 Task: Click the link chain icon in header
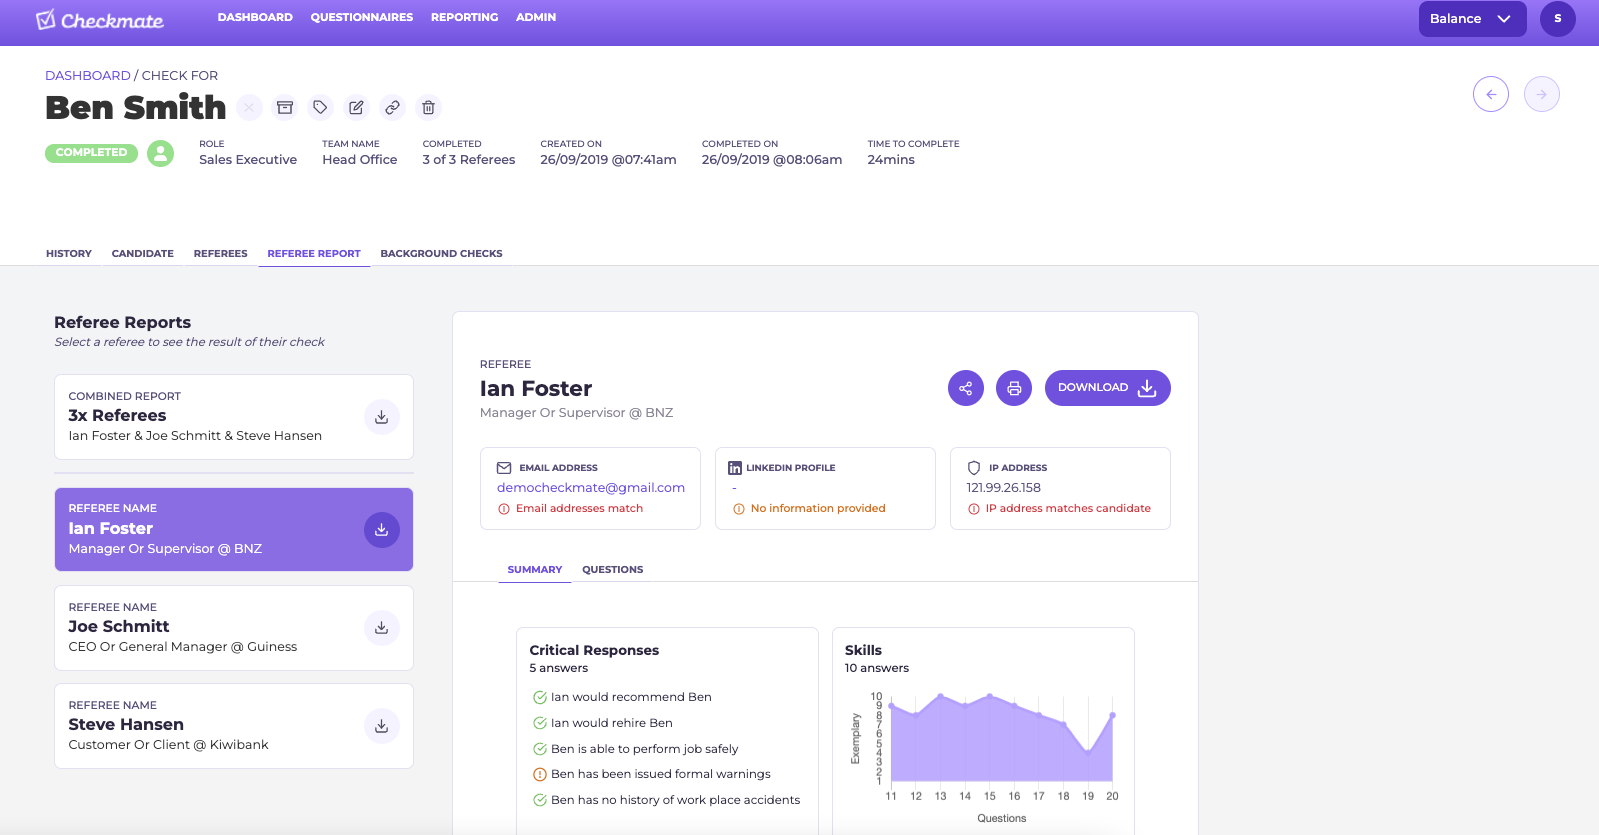(392, 107)
